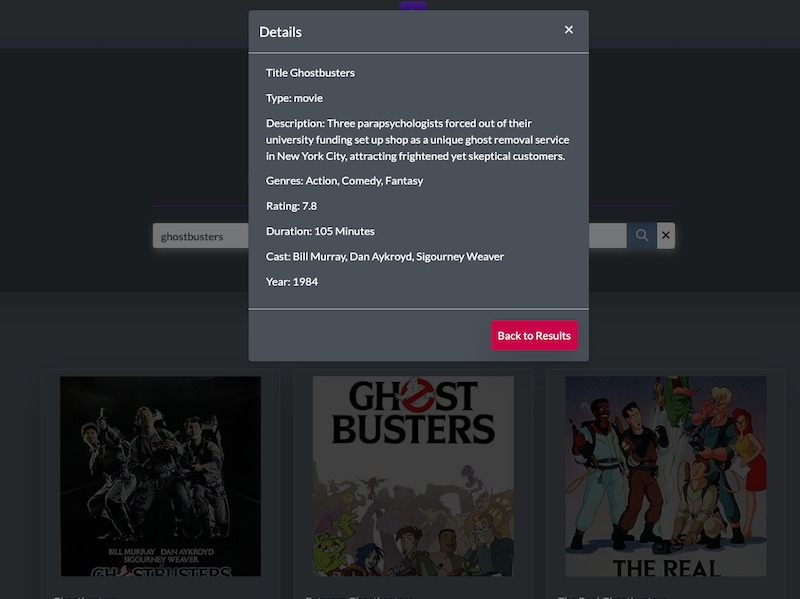Click the Cast line listing Bill Murray

click(384, 256)
